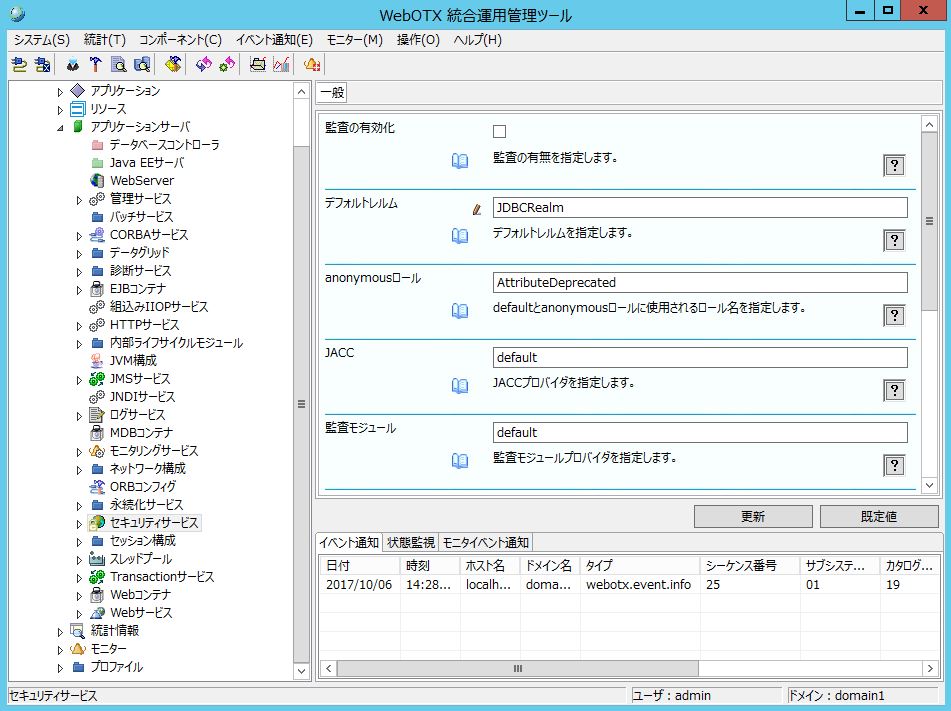Click the connect toolbar icon
This screenshot has height=711, width=951.
coord(19,65)
